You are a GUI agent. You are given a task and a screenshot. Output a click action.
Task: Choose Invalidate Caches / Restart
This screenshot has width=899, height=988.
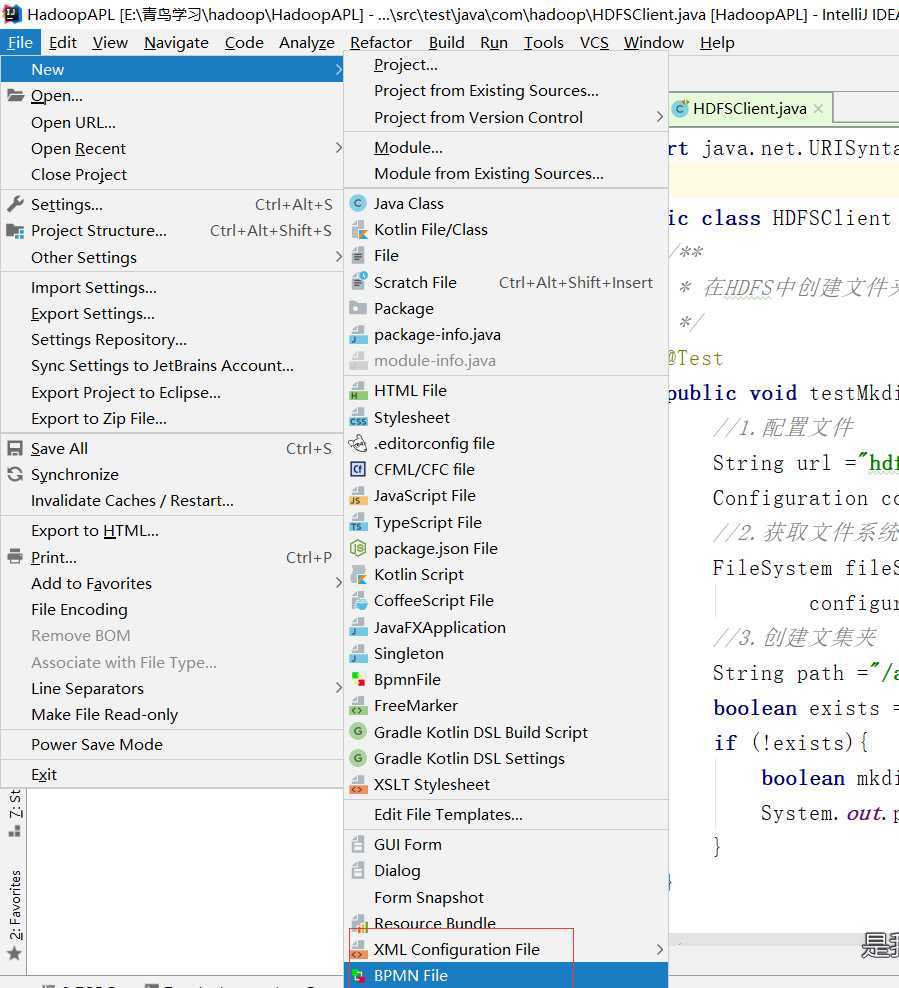132,500
